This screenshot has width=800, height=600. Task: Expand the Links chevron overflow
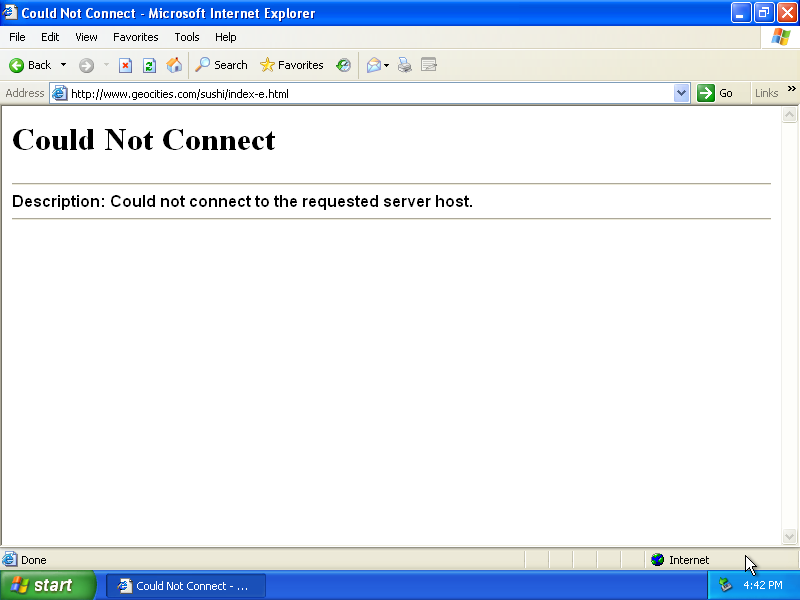791,89
